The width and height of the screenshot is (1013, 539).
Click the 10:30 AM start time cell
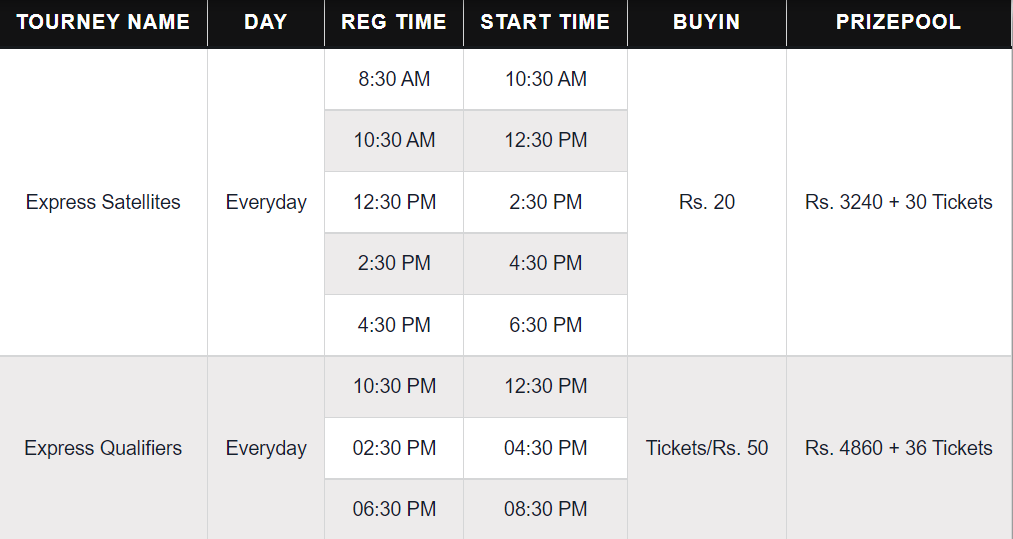(545, 79)
